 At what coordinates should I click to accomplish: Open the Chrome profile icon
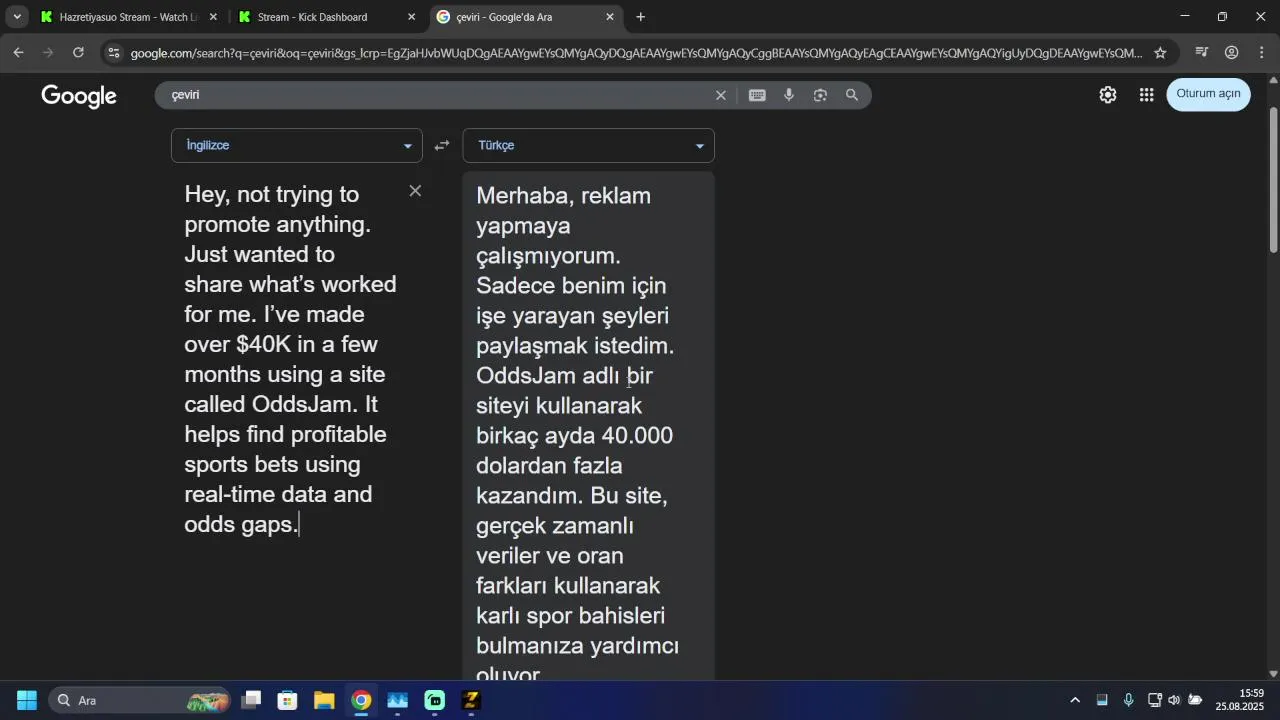(x=1232, y=52)
